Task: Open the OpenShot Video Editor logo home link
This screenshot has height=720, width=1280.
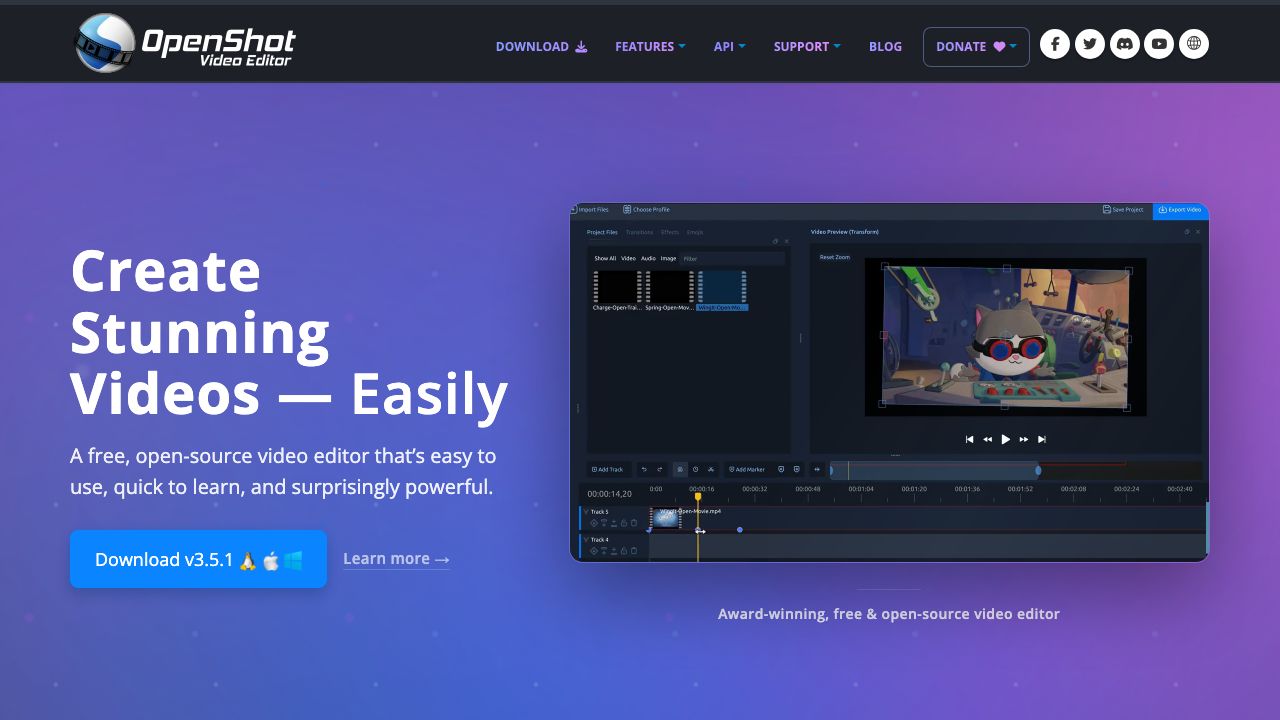Action: pyautogui.click(x=186, y=43)
